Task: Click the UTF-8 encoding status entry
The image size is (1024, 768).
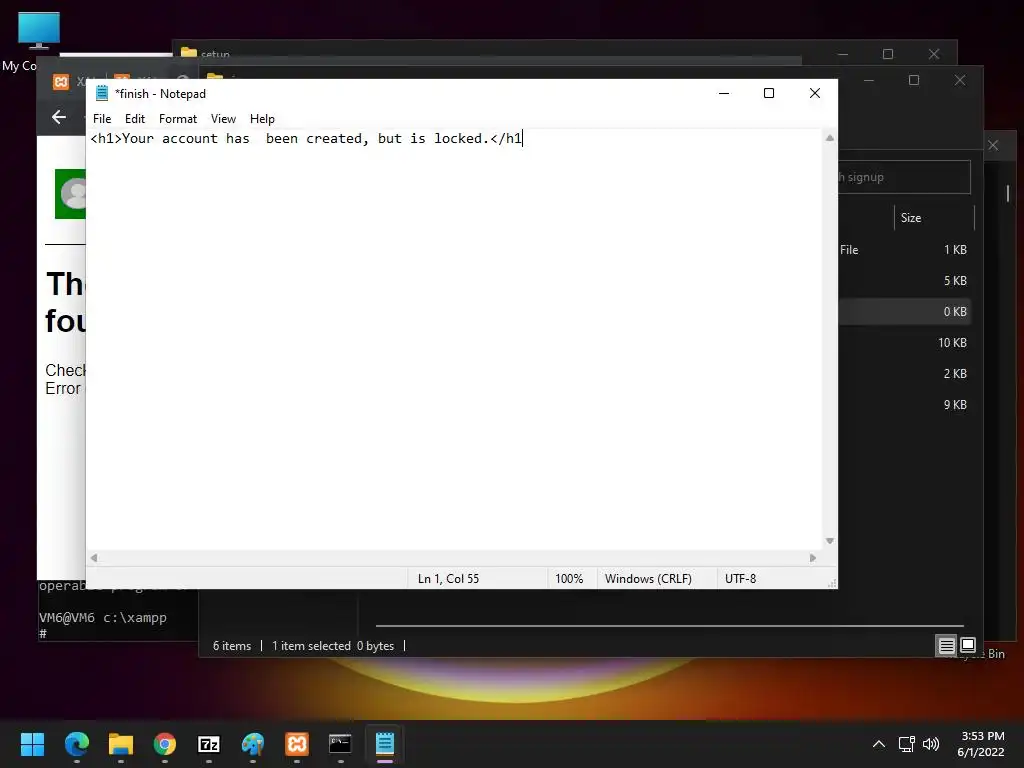Action: tap(740, 579)
